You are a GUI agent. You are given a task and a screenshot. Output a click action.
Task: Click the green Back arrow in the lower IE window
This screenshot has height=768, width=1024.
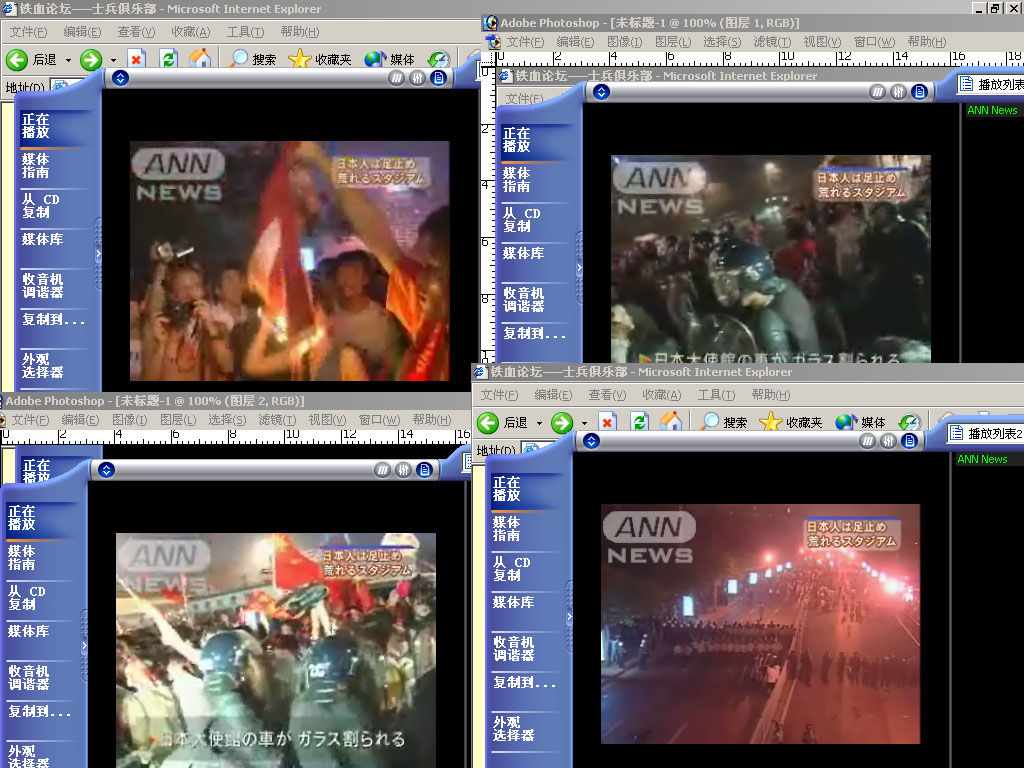[487, 423]
